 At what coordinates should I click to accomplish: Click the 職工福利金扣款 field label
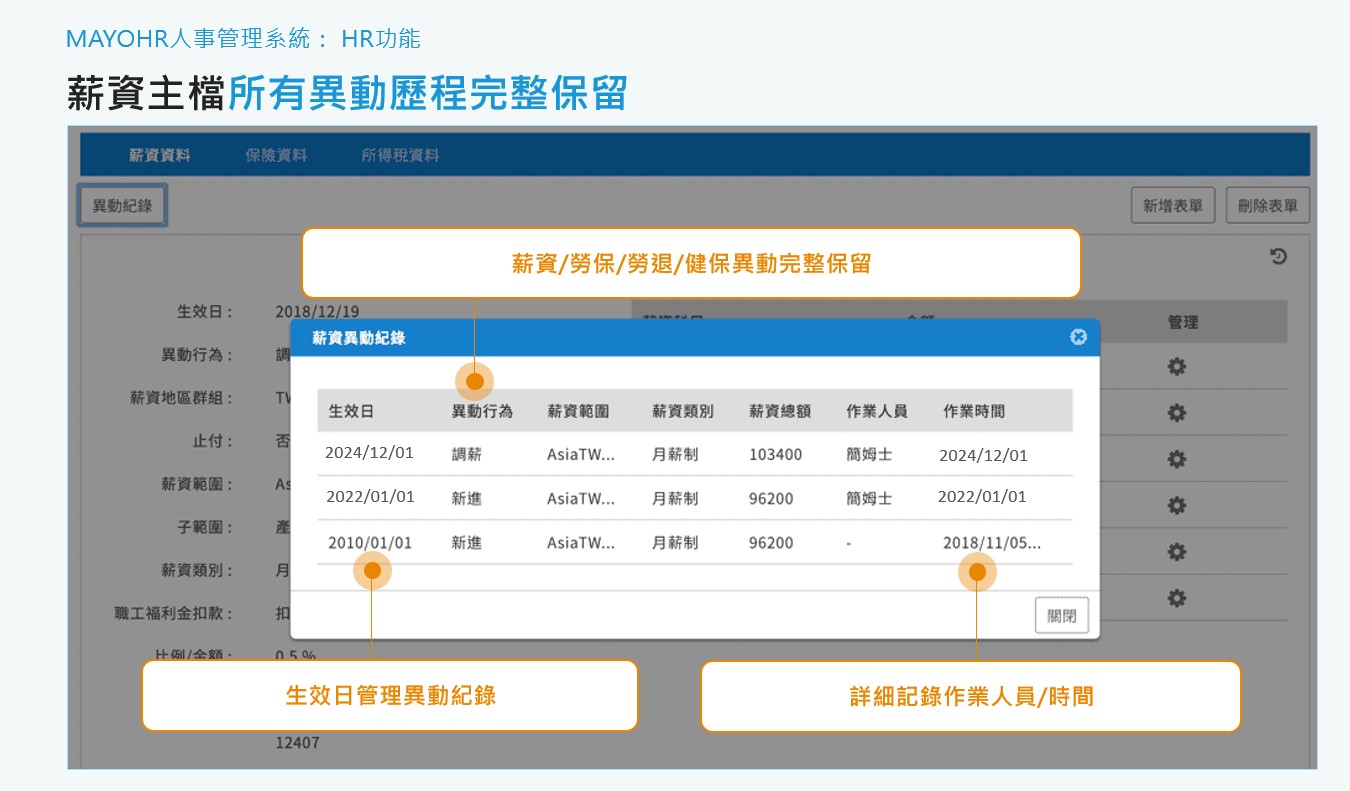[174, 613]
